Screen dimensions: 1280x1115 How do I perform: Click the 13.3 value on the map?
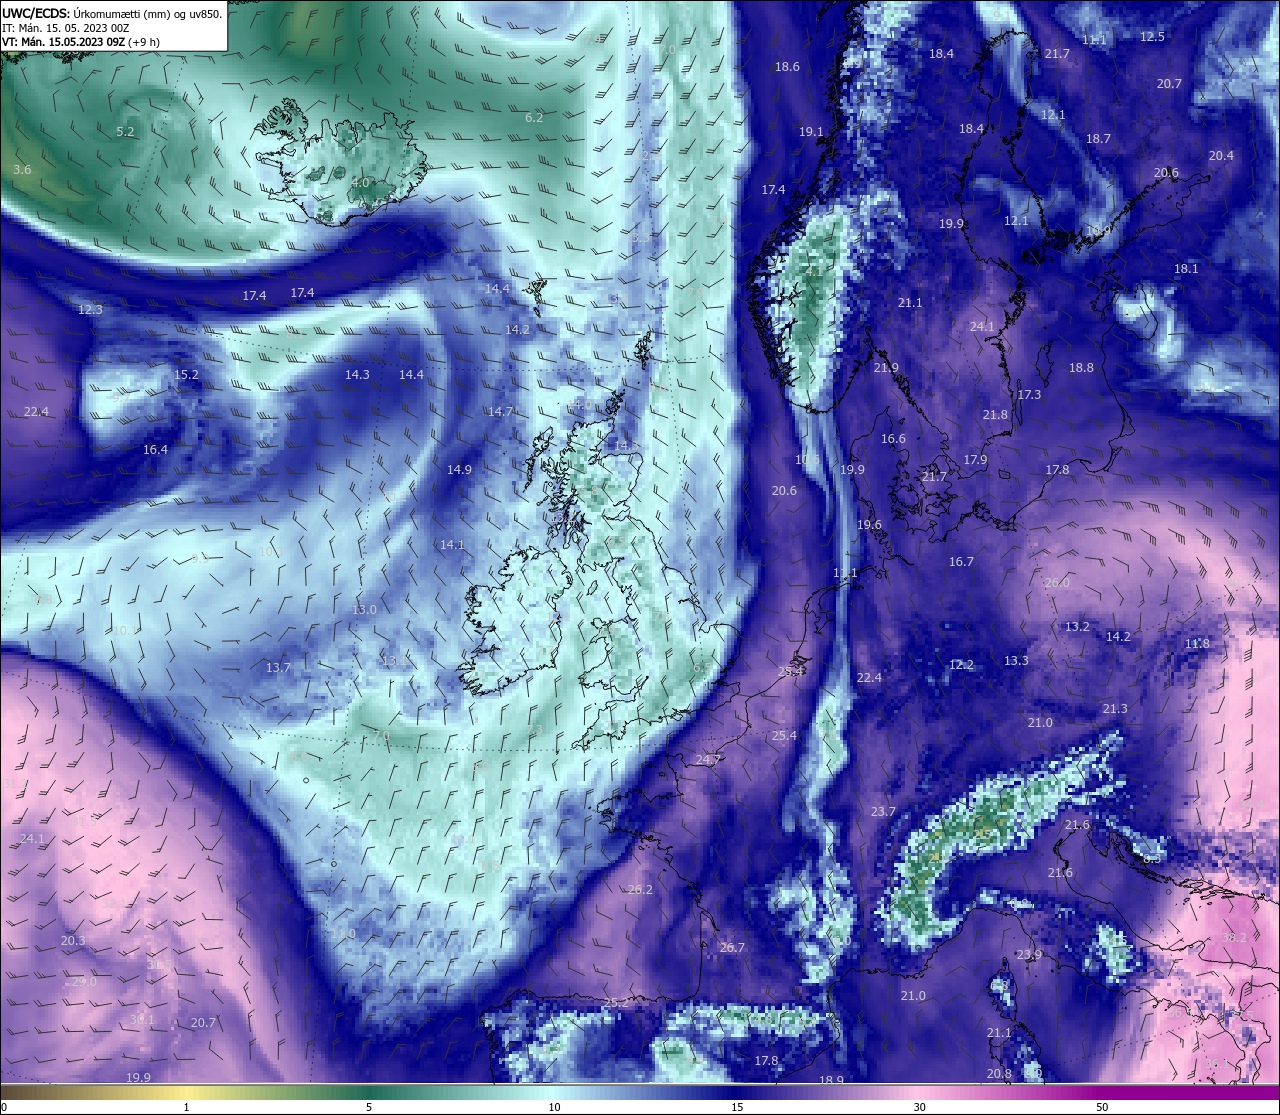(x=1016, y=661)
